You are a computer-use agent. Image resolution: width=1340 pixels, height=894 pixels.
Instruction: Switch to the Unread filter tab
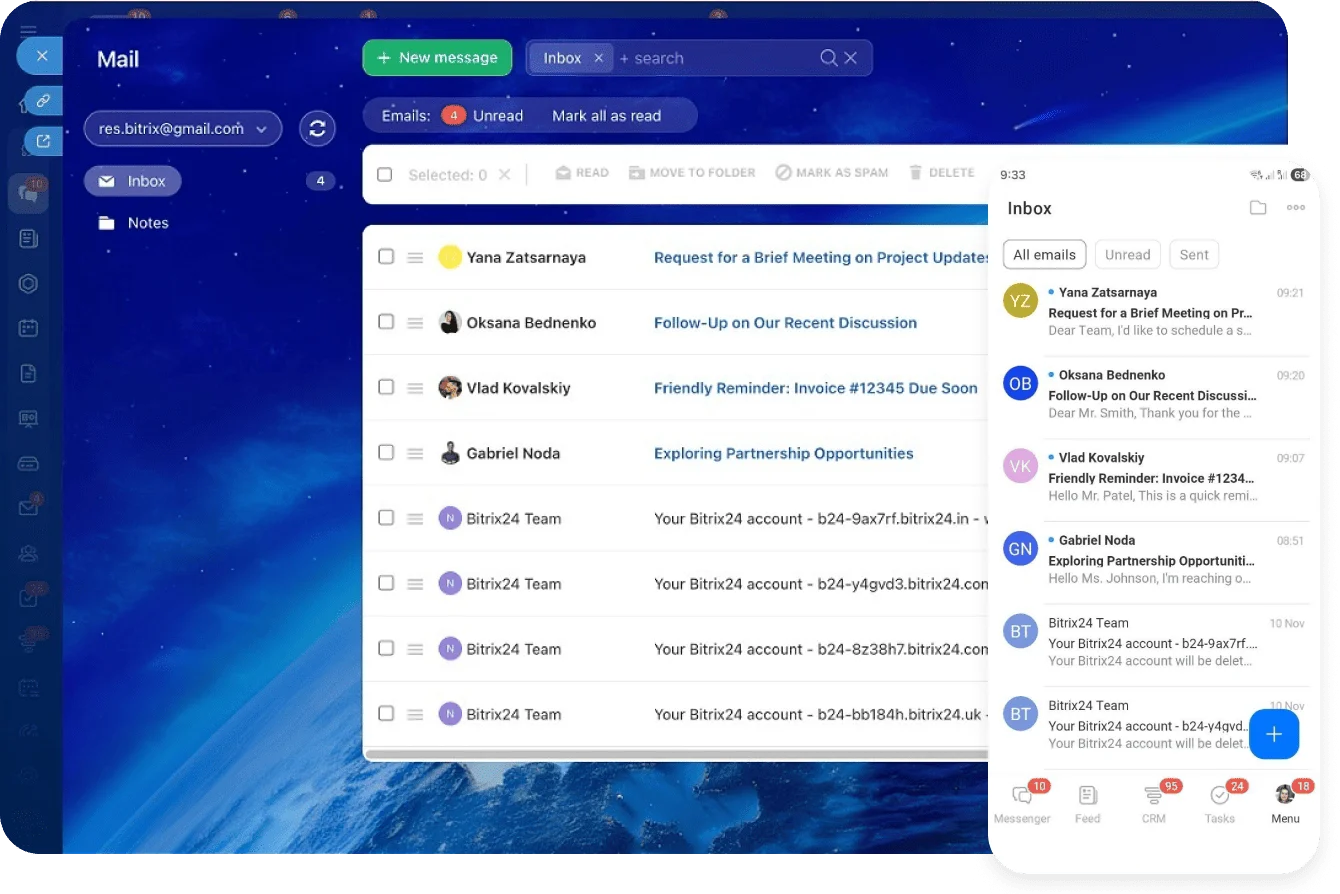(x=1127, y=254)
